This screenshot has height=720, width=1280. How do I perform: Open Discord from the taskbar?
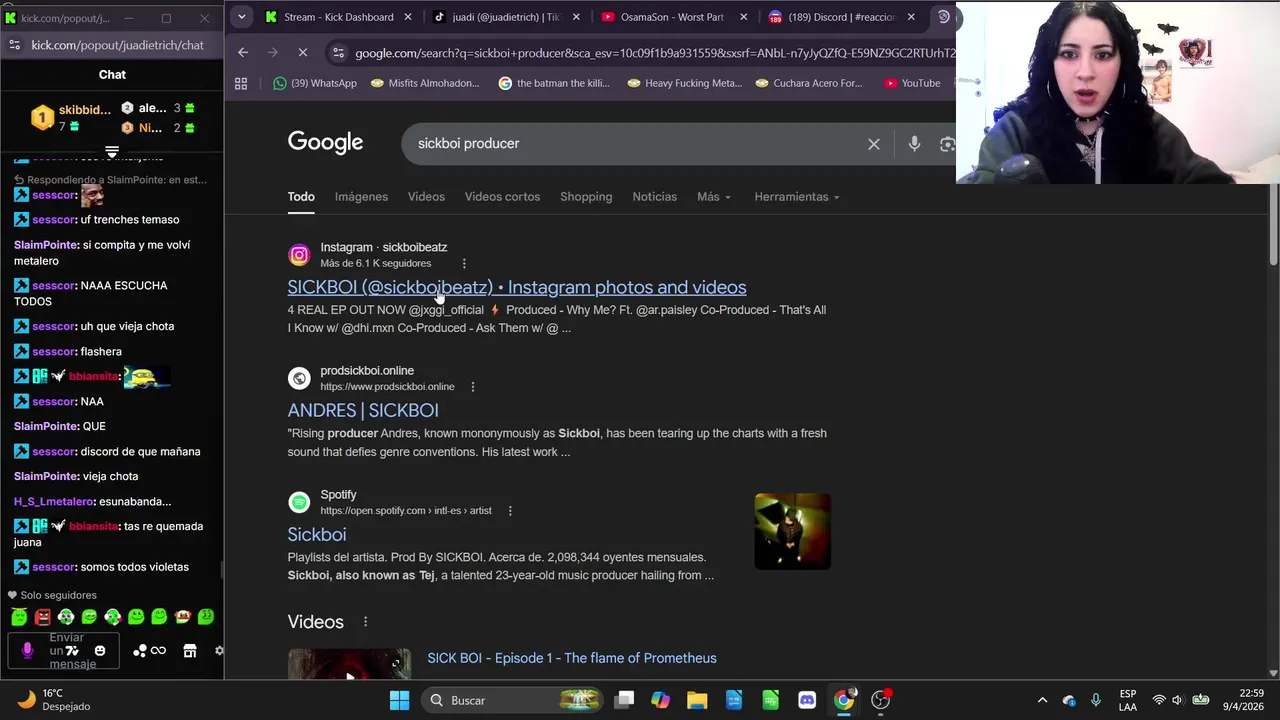click(807, 700)
